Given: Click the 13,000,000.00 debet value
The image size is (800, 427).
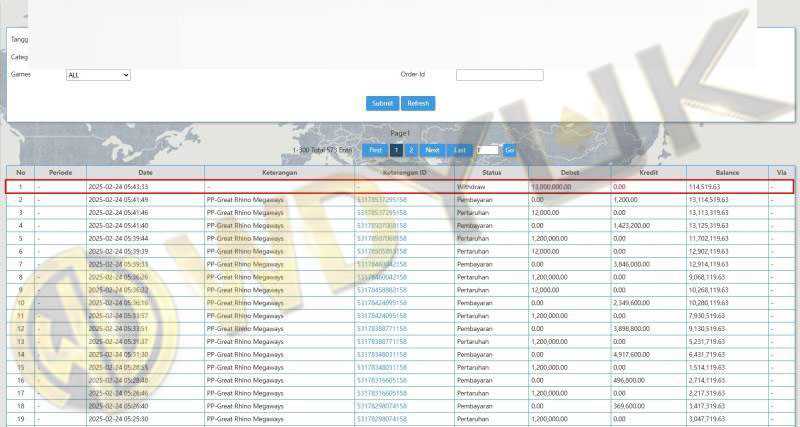Looking at the screenshot, I should (x=551, y=187).
